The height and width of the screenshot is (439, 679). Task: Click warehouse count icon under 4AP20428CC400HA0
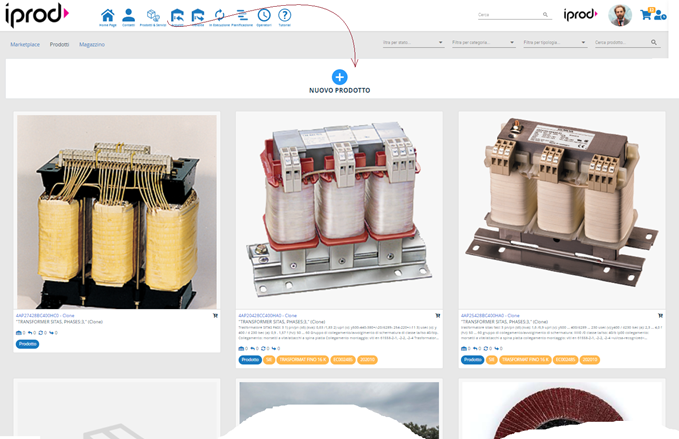coord(241,349)
